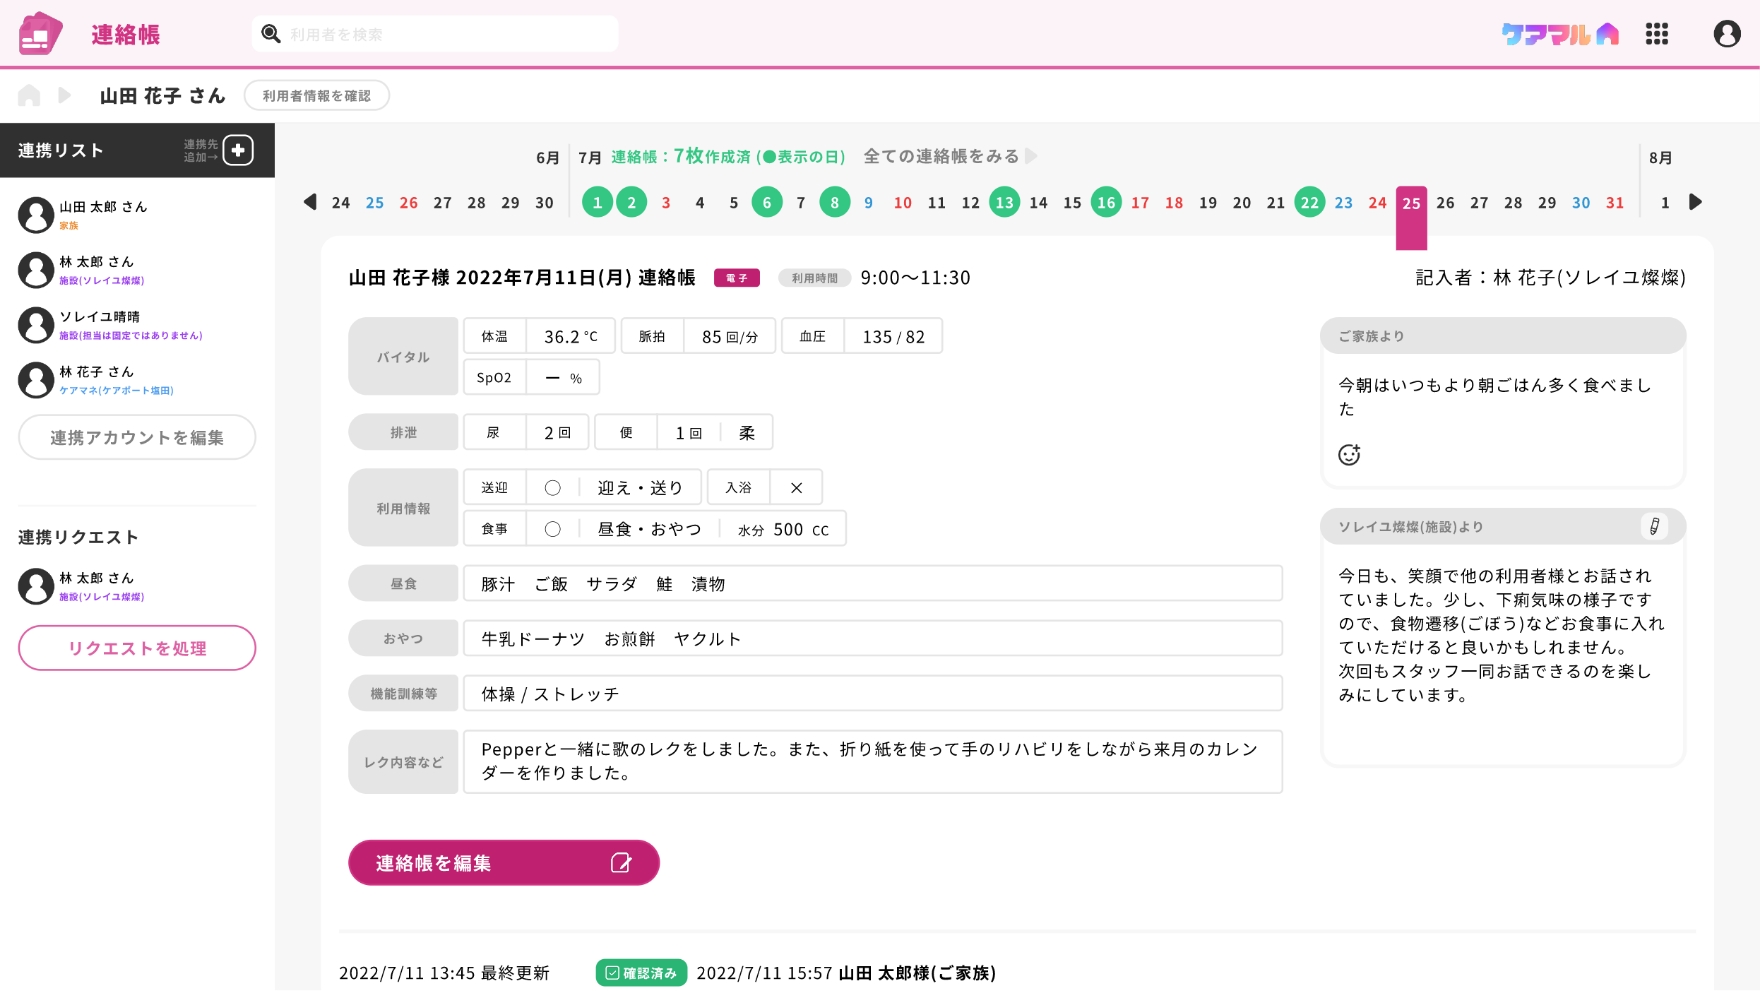Select July 16 green date marker
The width and height of the screenshot is (1760, 991).
click(x=1106, y=202)
